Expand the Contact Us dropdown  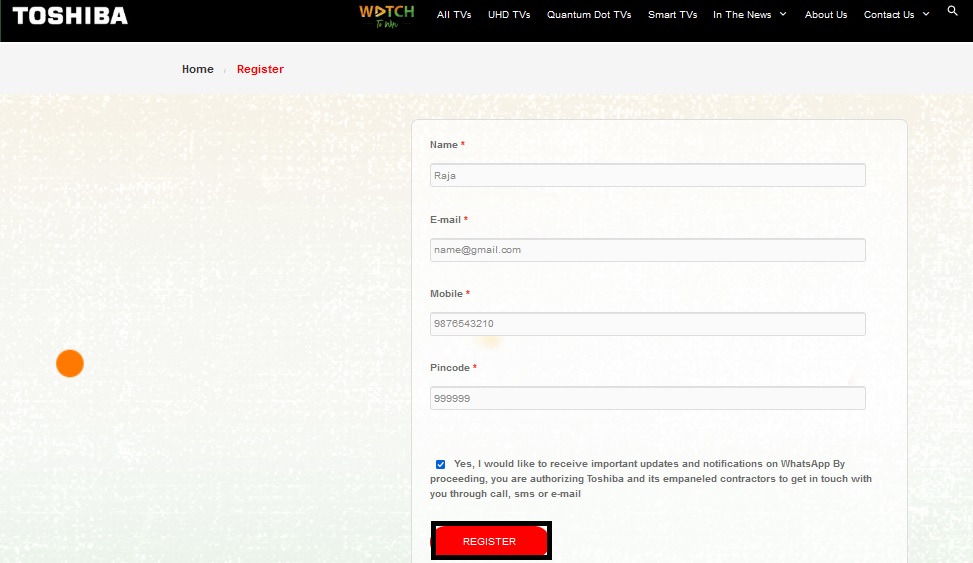[896, 15]
